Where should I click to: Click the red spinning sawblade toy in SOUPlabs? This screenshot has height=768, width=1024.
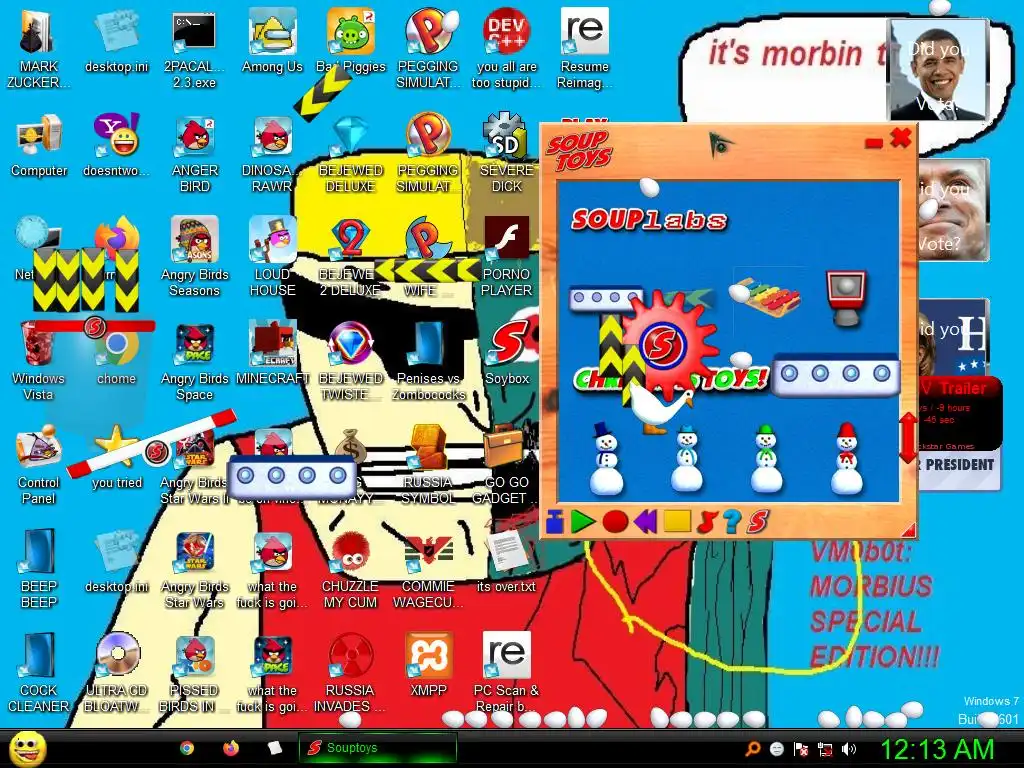point(666,343)
